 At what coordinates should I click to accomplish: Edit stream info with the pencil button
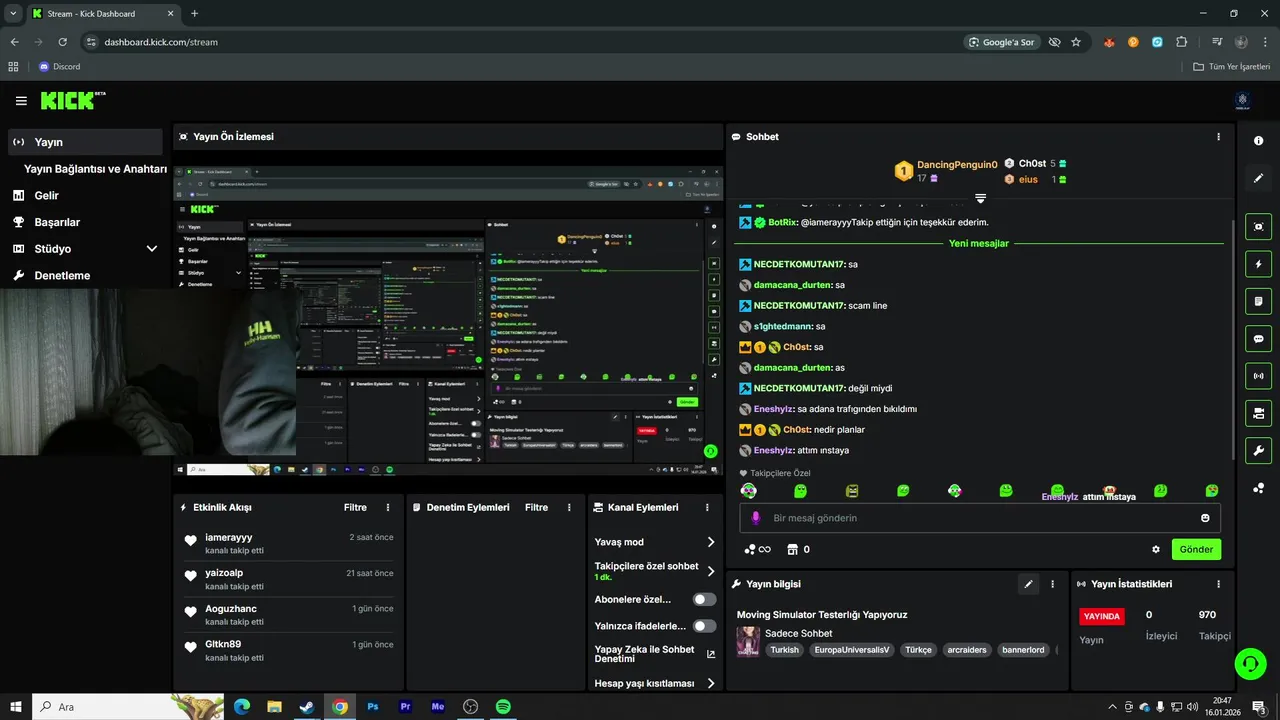tap(1028, 584)
